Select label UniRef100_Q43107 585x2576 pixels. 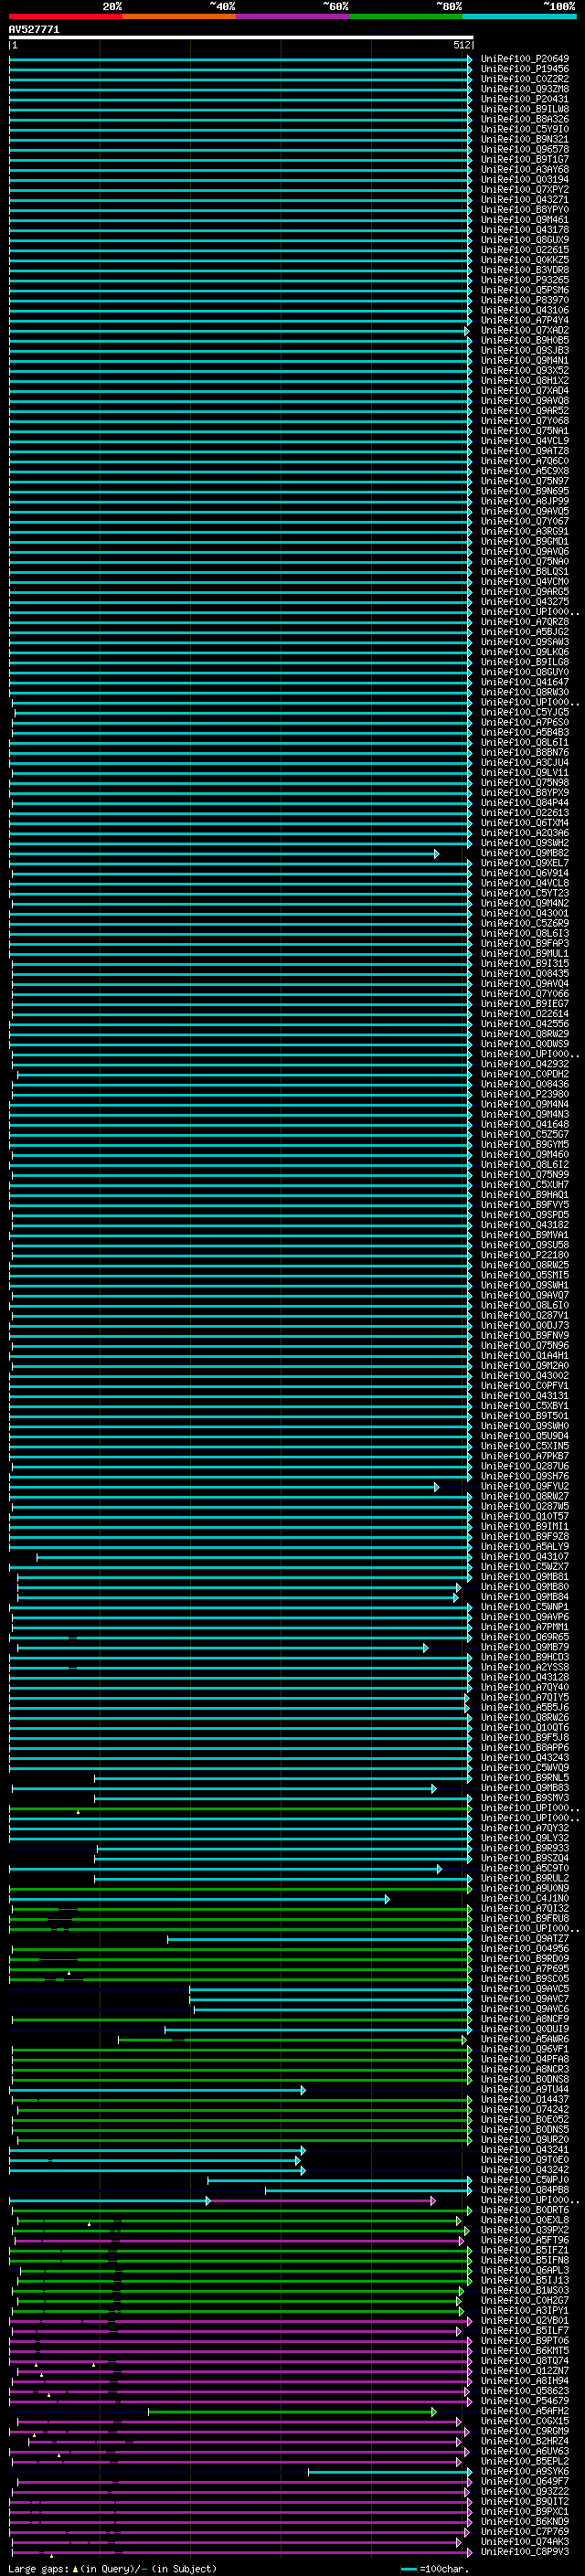(525, 1556)
